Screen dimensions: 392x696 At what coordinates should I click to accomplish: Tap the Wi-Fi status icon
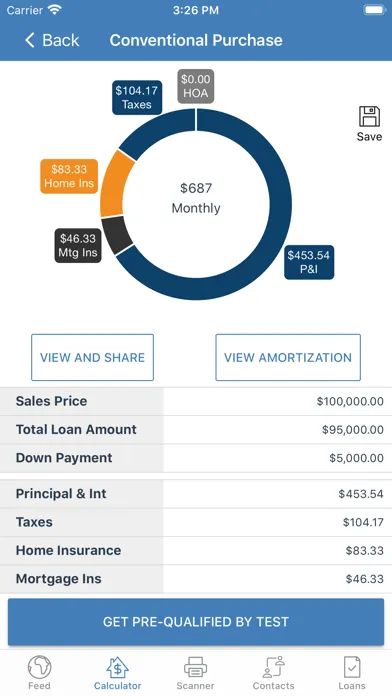tap(55, 10)
